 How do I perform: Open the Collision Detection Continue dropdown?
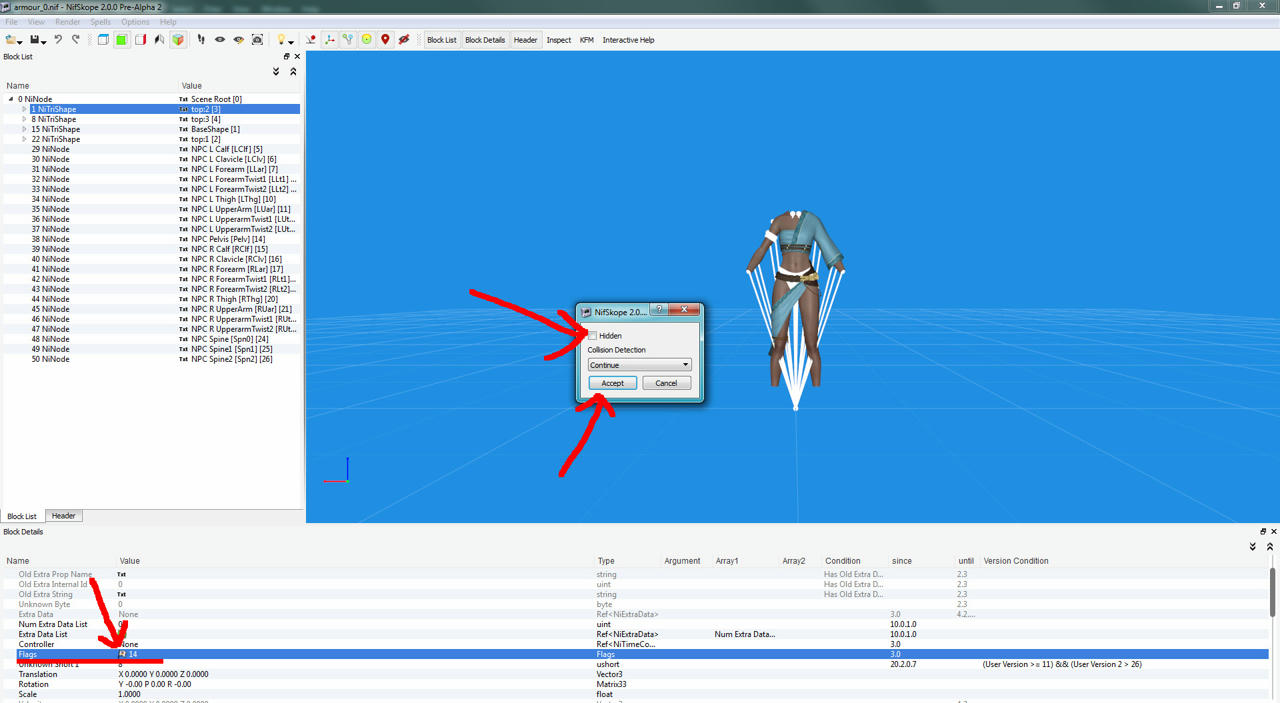639,365
